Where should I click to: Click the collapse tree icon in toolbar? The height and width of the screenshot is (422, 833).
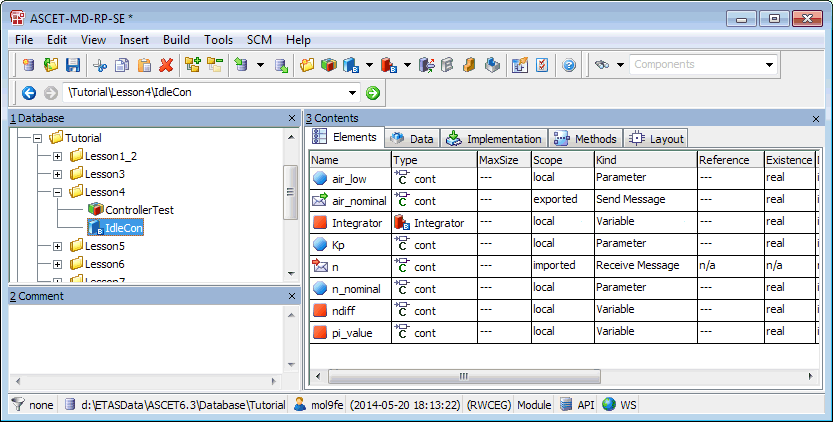[215, 65]
